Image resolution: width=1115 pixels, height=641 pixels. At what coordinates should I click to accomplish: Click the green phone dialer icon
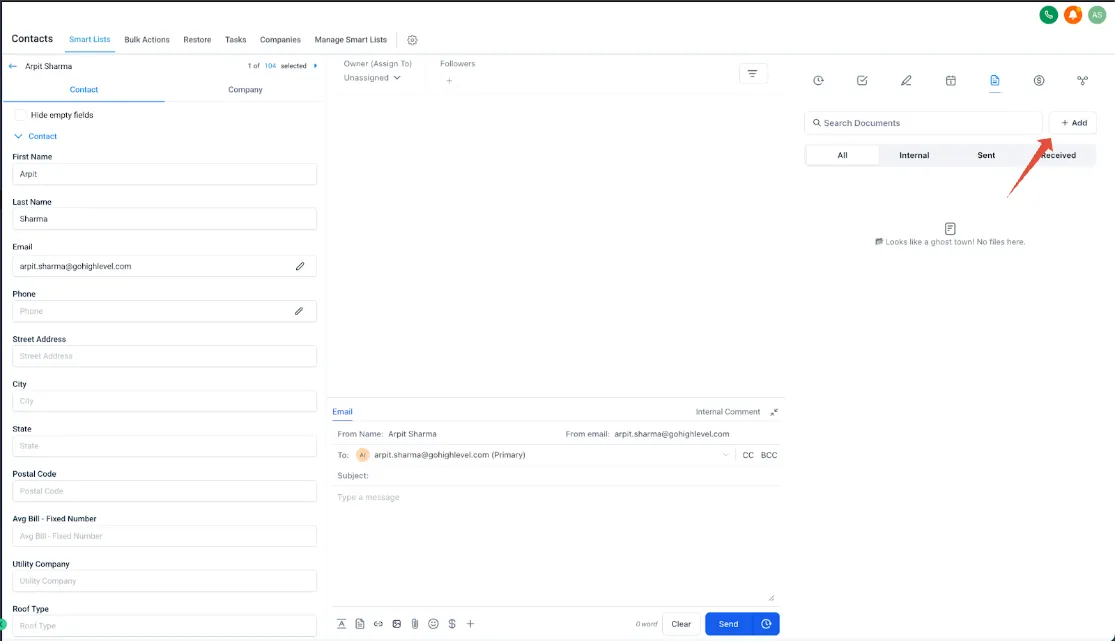click(1048, 14)
